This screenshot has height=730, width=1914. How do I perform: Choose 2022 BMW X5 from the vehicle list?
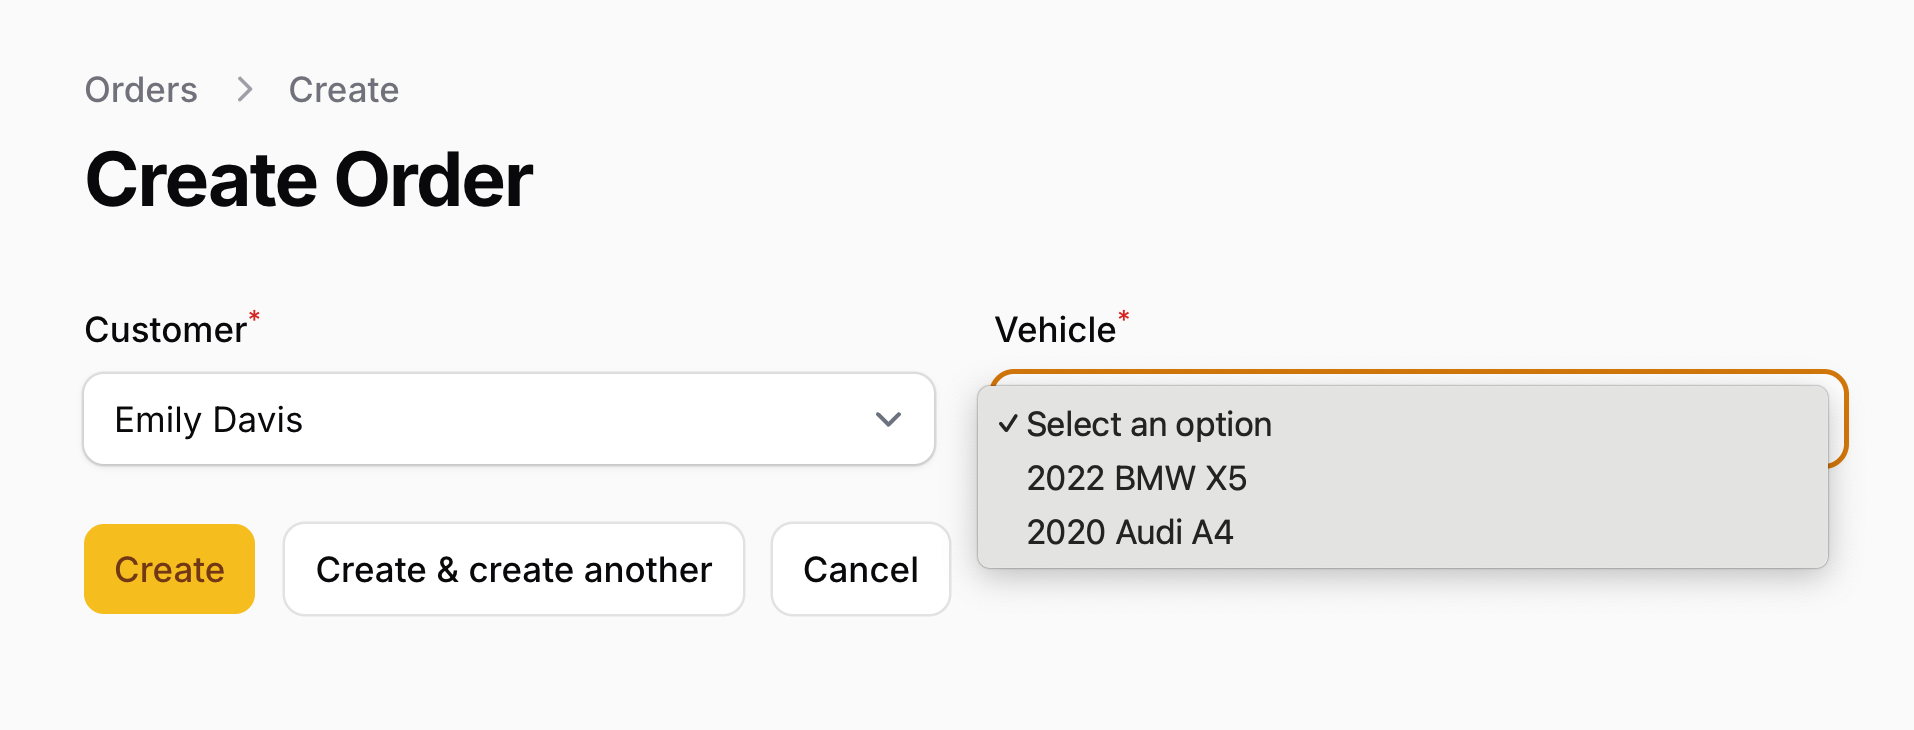(x=1136, y=478)
